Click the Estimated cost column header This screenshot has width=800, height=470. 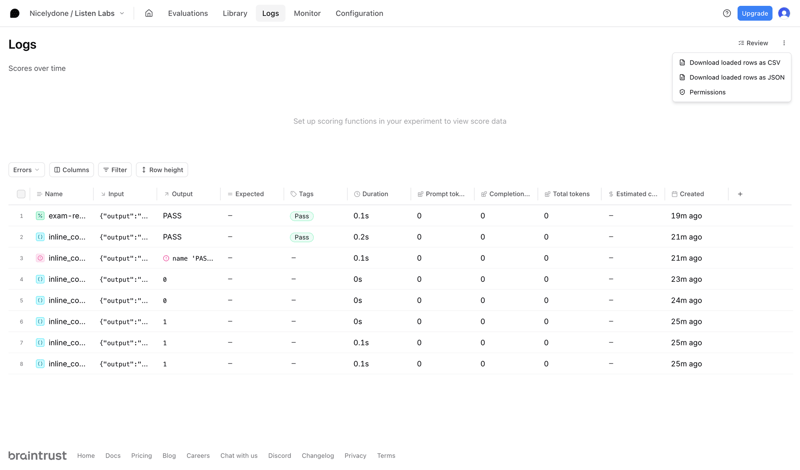(x=633, y=194)
